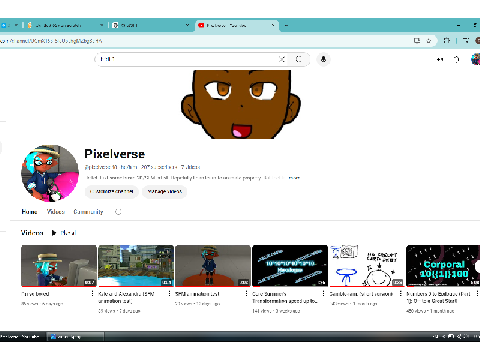Open options menu for the third video
Viewport: 480px width, 360px height.
pos(246,294)
